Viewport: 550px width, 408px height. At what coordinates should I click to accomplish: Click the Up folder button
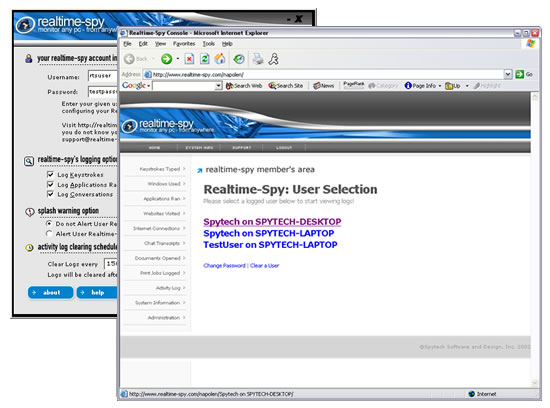pos(452,86)
